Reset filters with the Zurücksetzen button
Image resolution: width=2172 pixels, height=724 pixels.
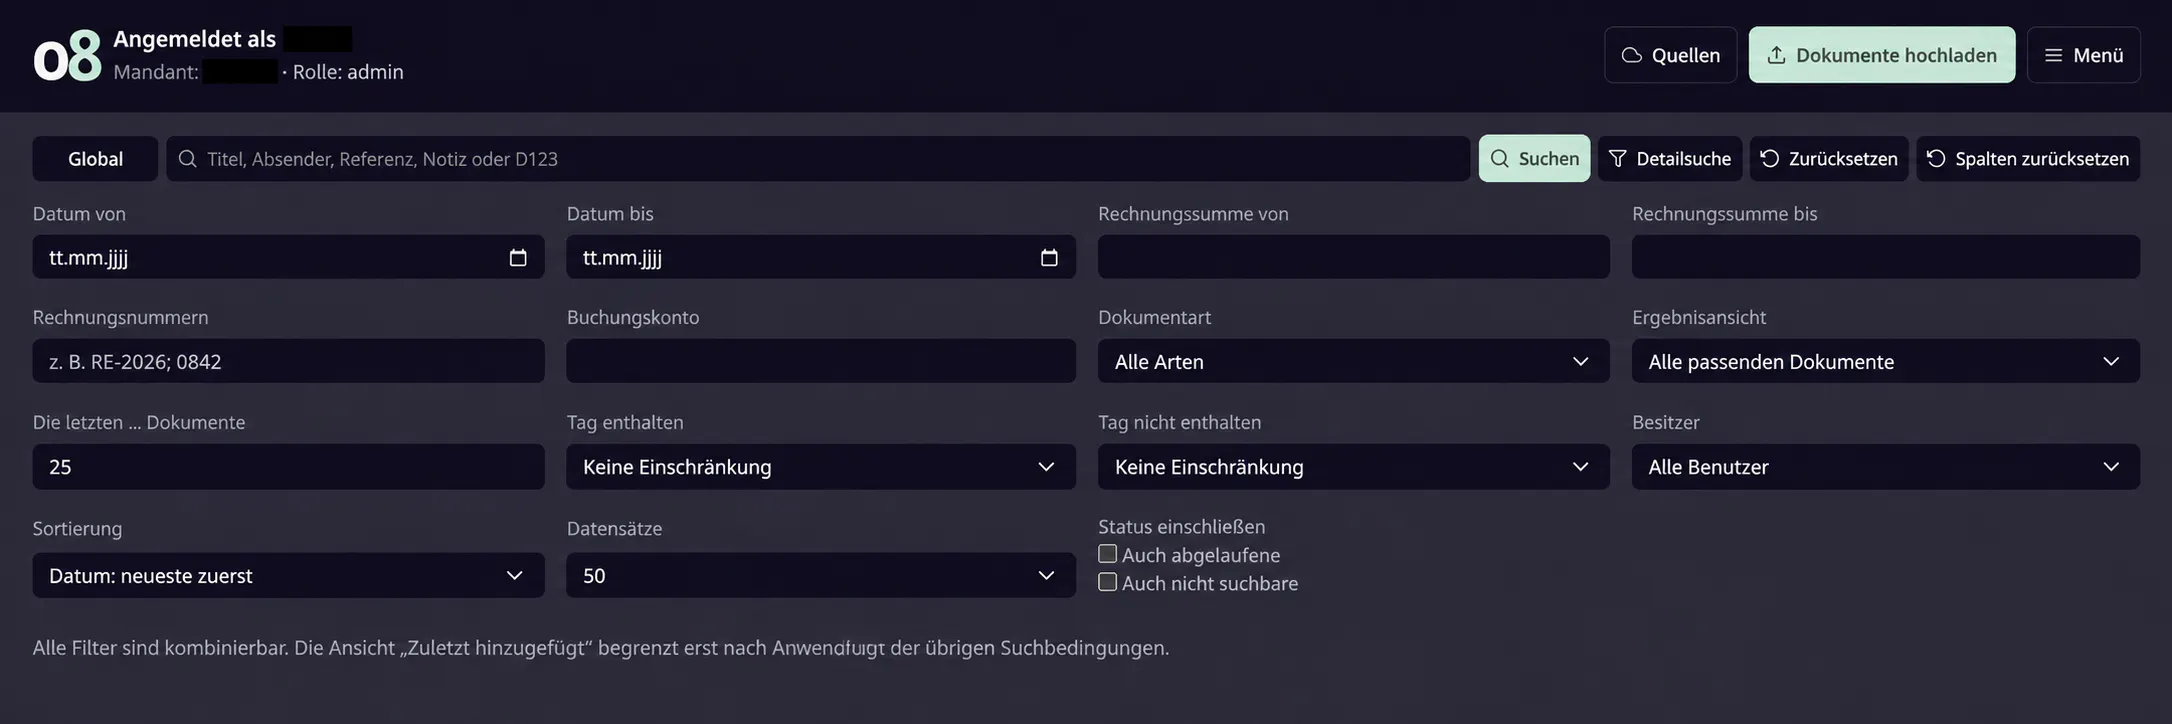click(1829, 159)
